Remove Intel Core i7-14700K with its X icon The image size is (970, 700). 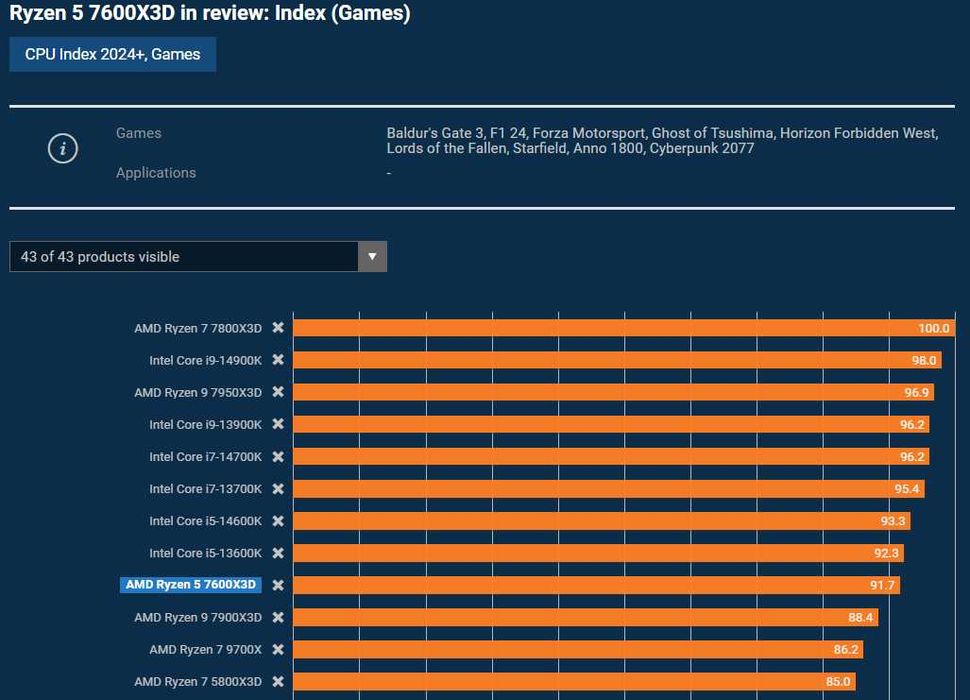coord(278,456)
